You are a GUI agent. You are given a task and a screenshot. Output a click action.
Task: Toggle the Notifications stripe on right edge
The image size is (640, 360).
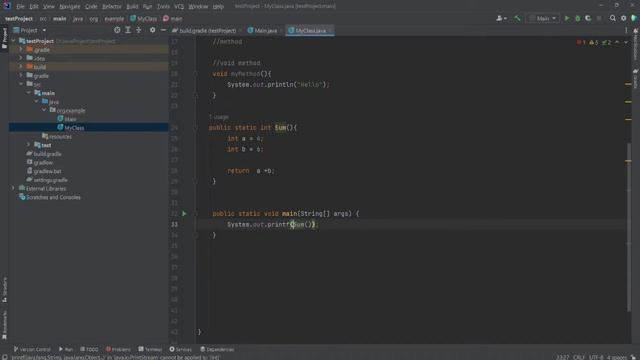[x=636, y=44]
